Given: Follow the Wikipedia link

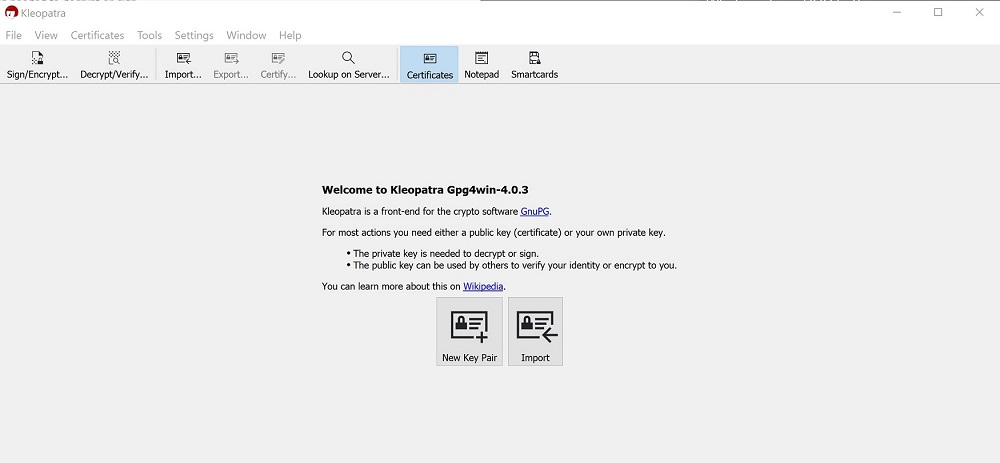Looking at the screenshot, I should (484, 287).
